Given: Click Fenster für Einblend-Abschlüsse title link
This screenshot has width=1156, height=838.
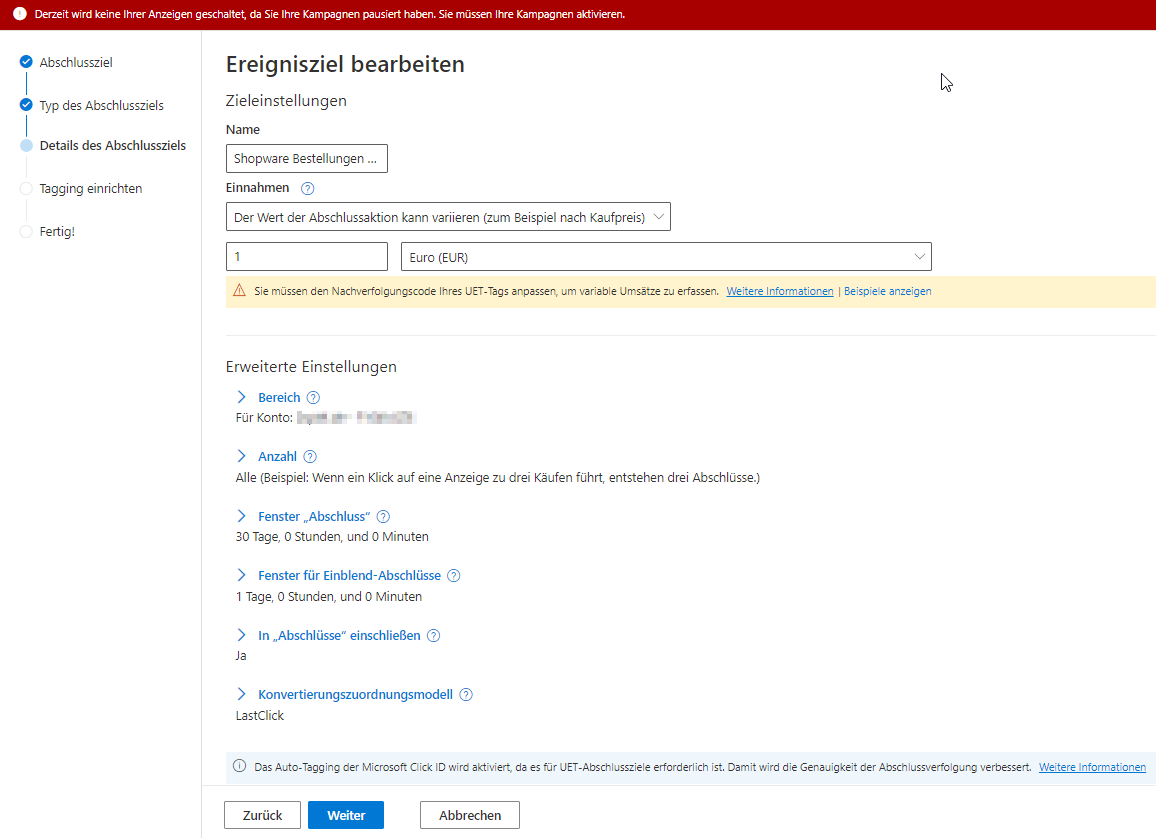Looking at the screenshot, I should (349, 576).
